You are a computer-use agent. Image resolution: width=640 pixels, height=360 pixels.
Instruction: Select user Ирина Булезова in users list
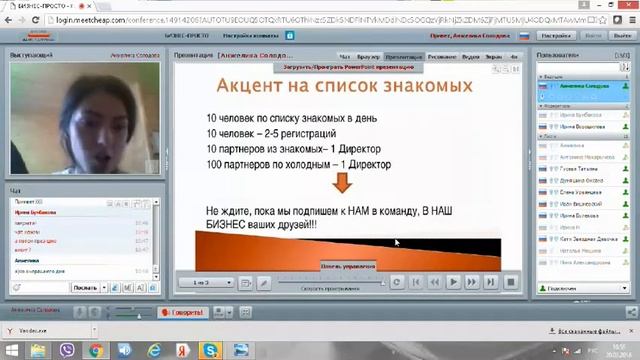(x=584, y=216)
